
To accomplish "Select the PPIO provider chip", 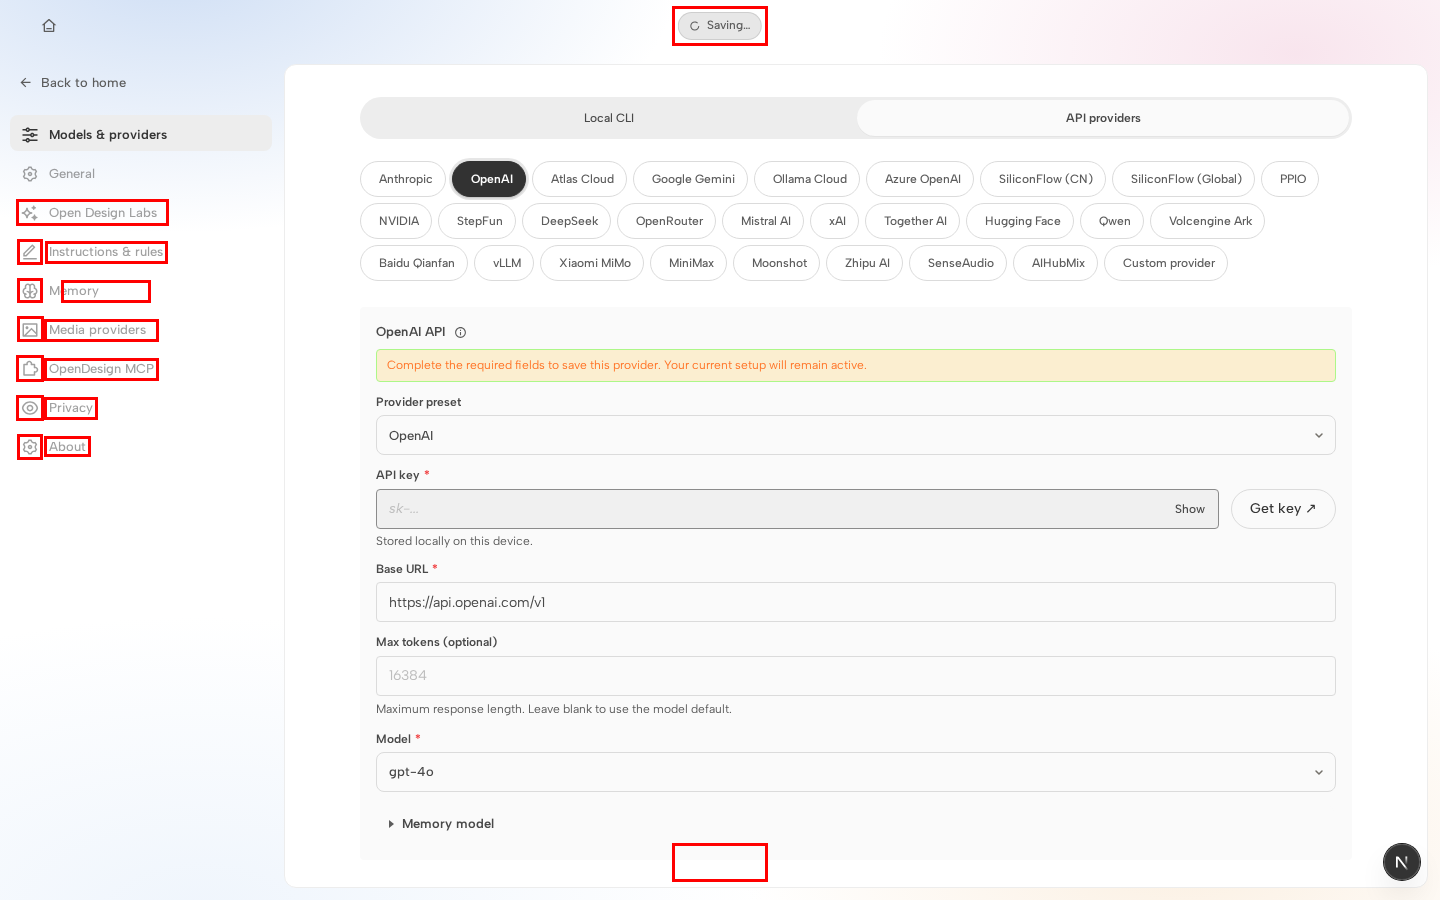I will [x=1292, y=179].
